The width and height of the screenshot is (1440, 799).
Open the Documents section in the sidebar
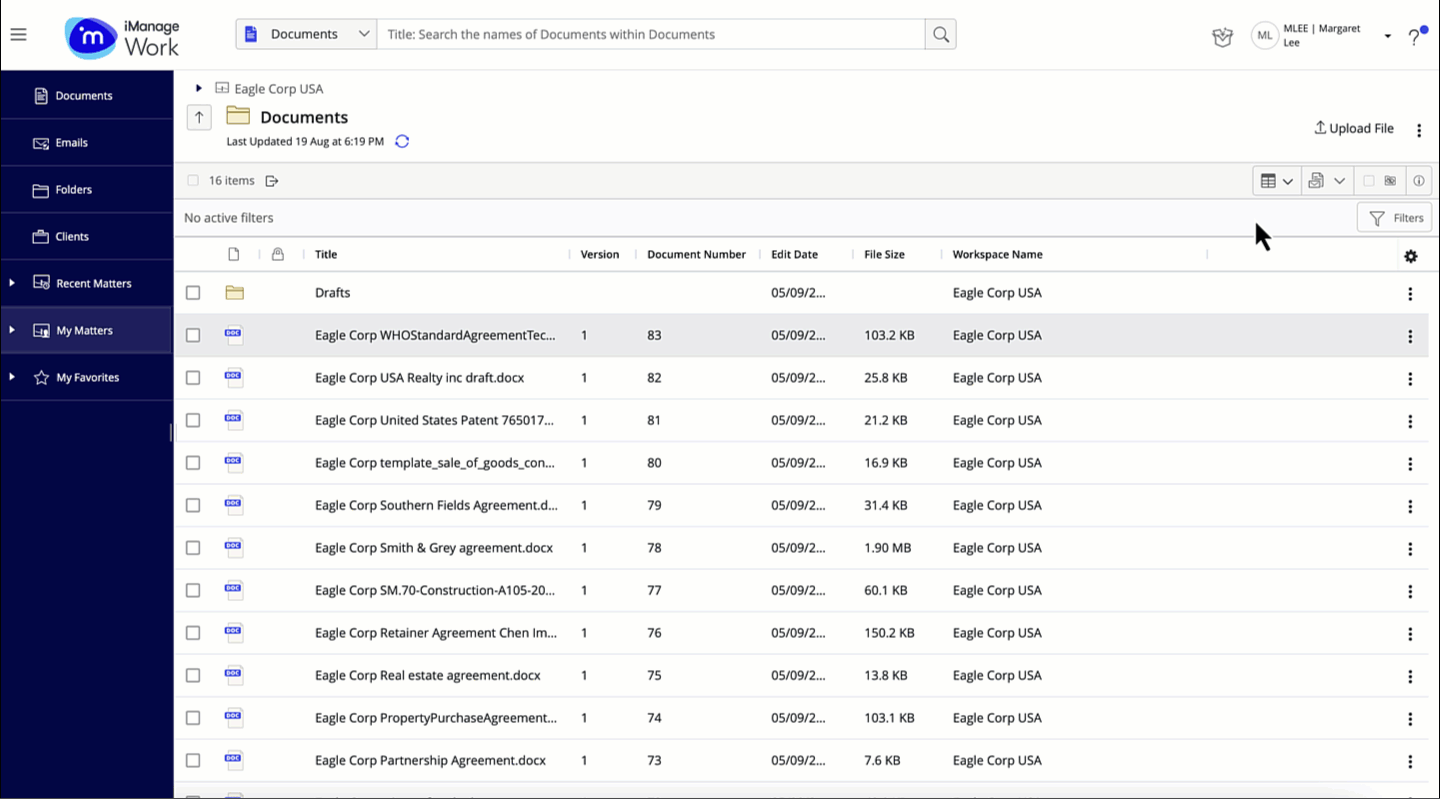[x=86, y=95]
